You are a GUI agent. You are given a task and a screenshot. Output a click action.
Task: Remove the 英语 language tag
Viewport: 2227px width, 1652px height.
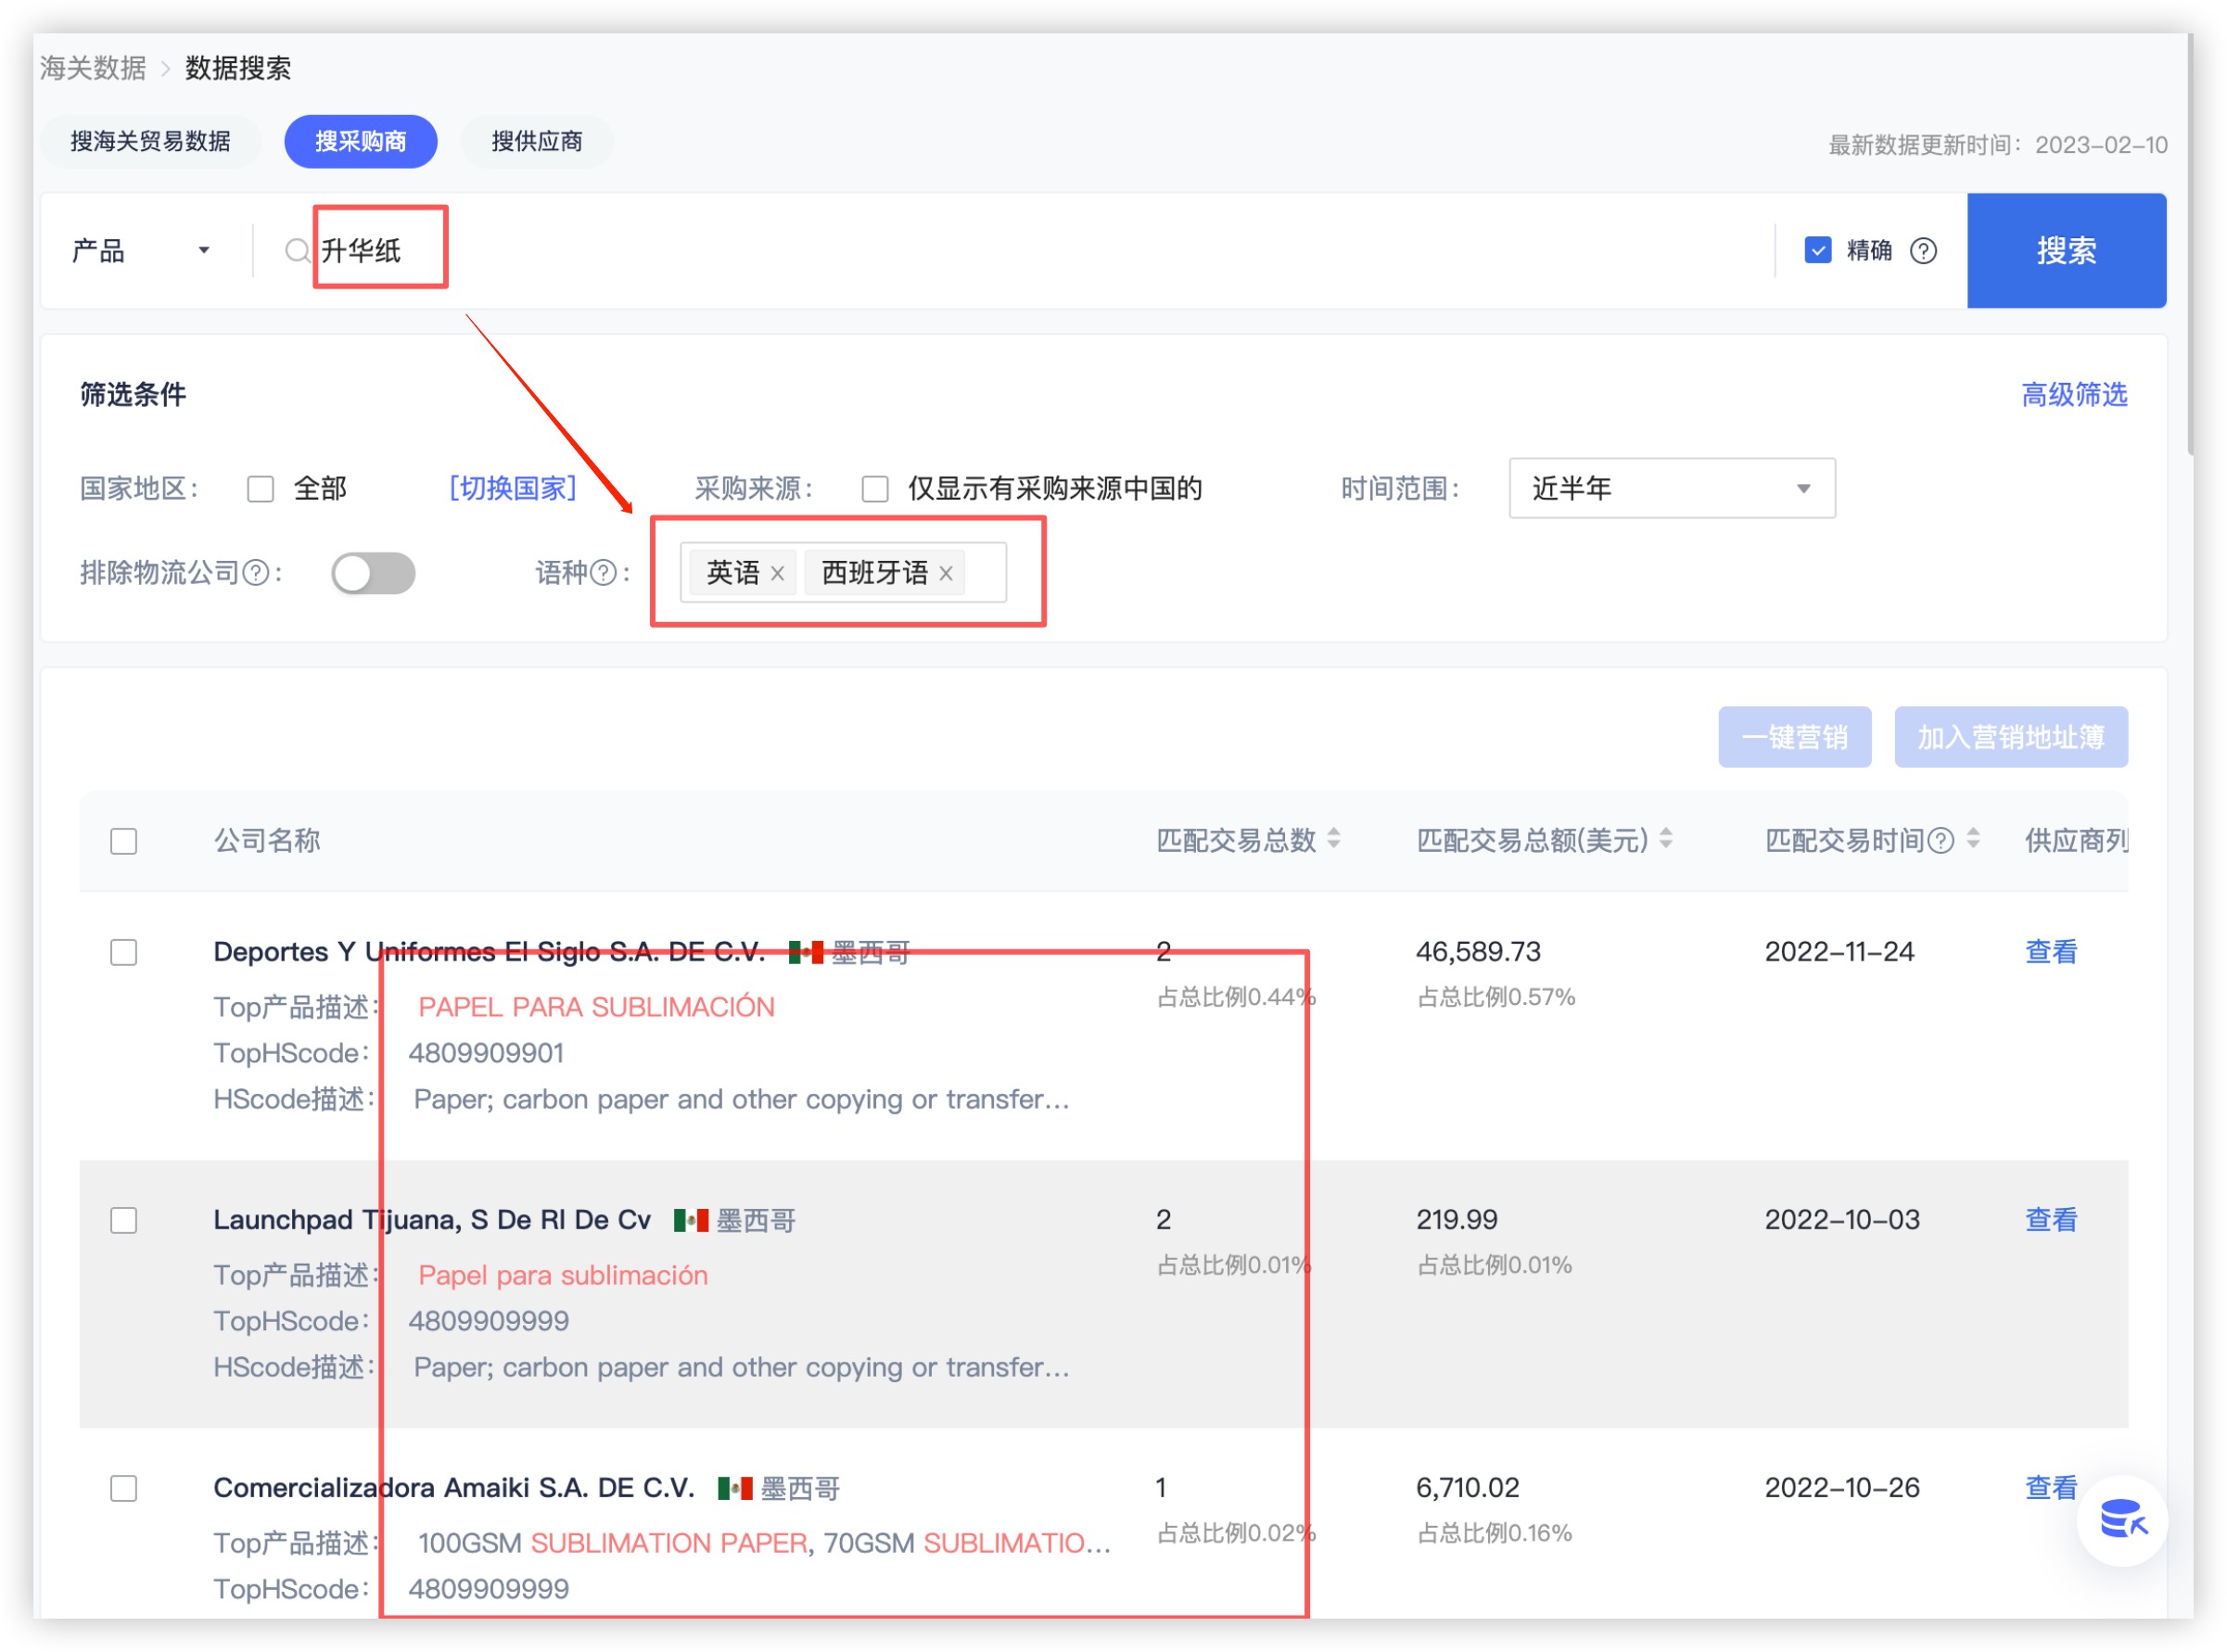tap(778, 573)
